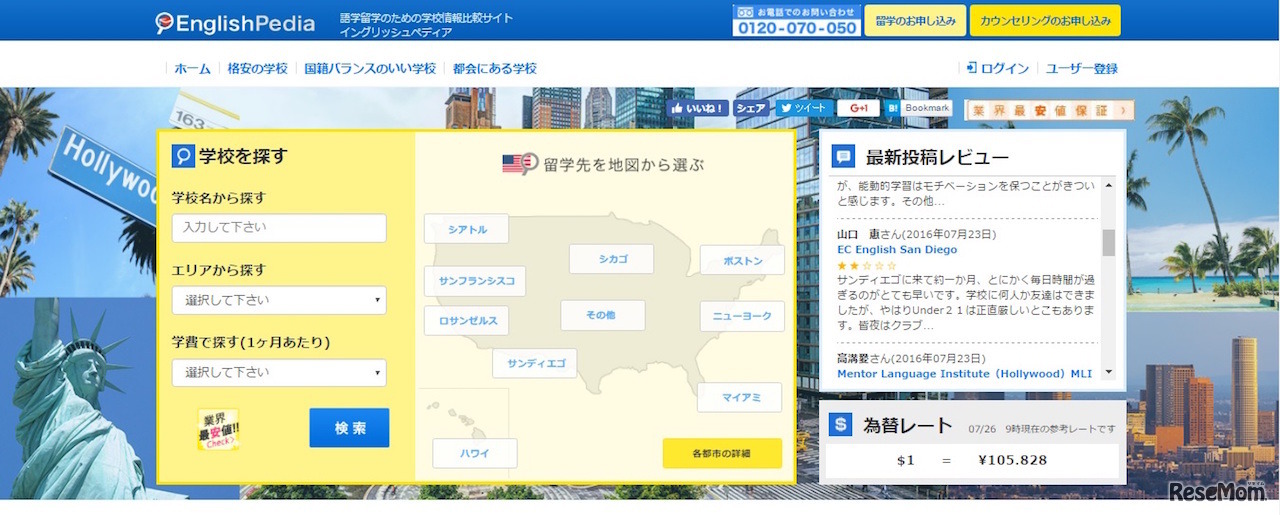Select ニューヨーク on the map
The width and height of the screenshot is (1280, 515).
coord(742,316)
